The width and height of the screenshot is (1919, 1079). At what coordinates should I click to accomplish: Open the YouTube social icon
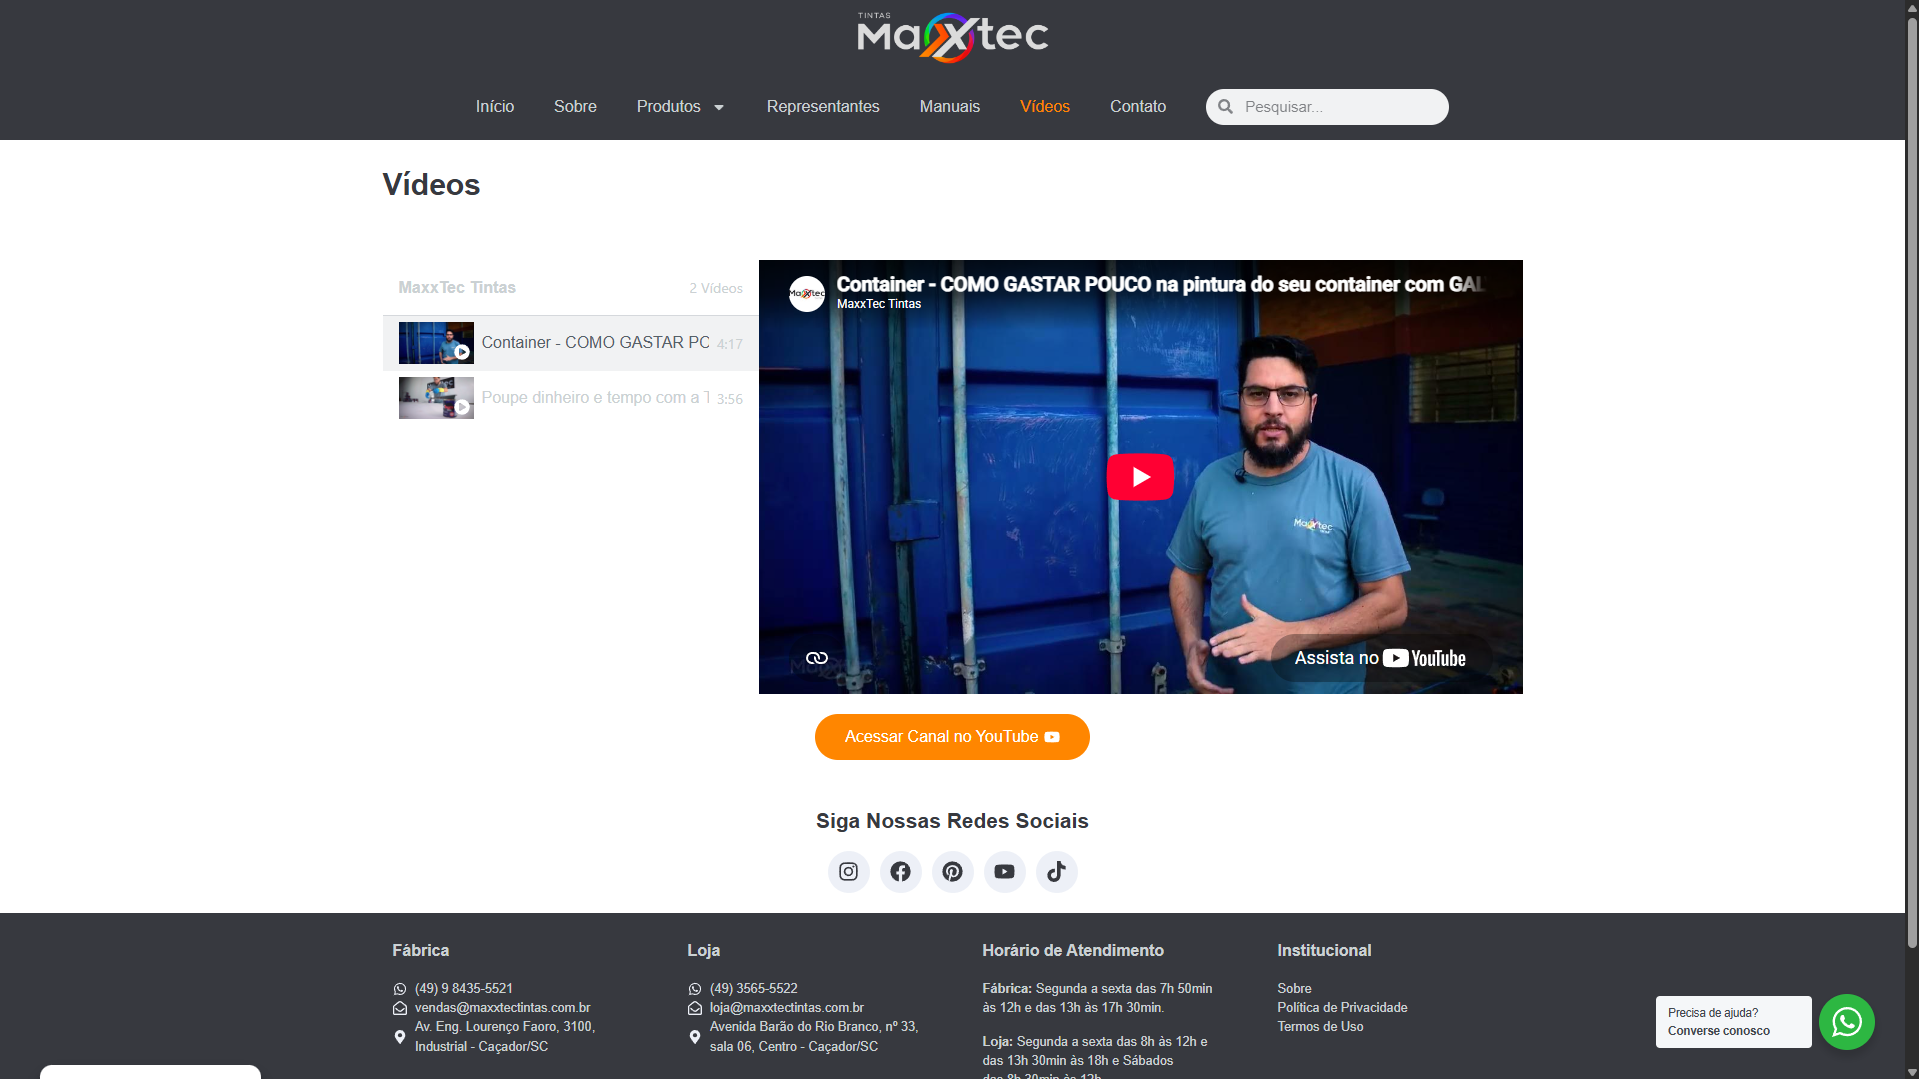1004,872
